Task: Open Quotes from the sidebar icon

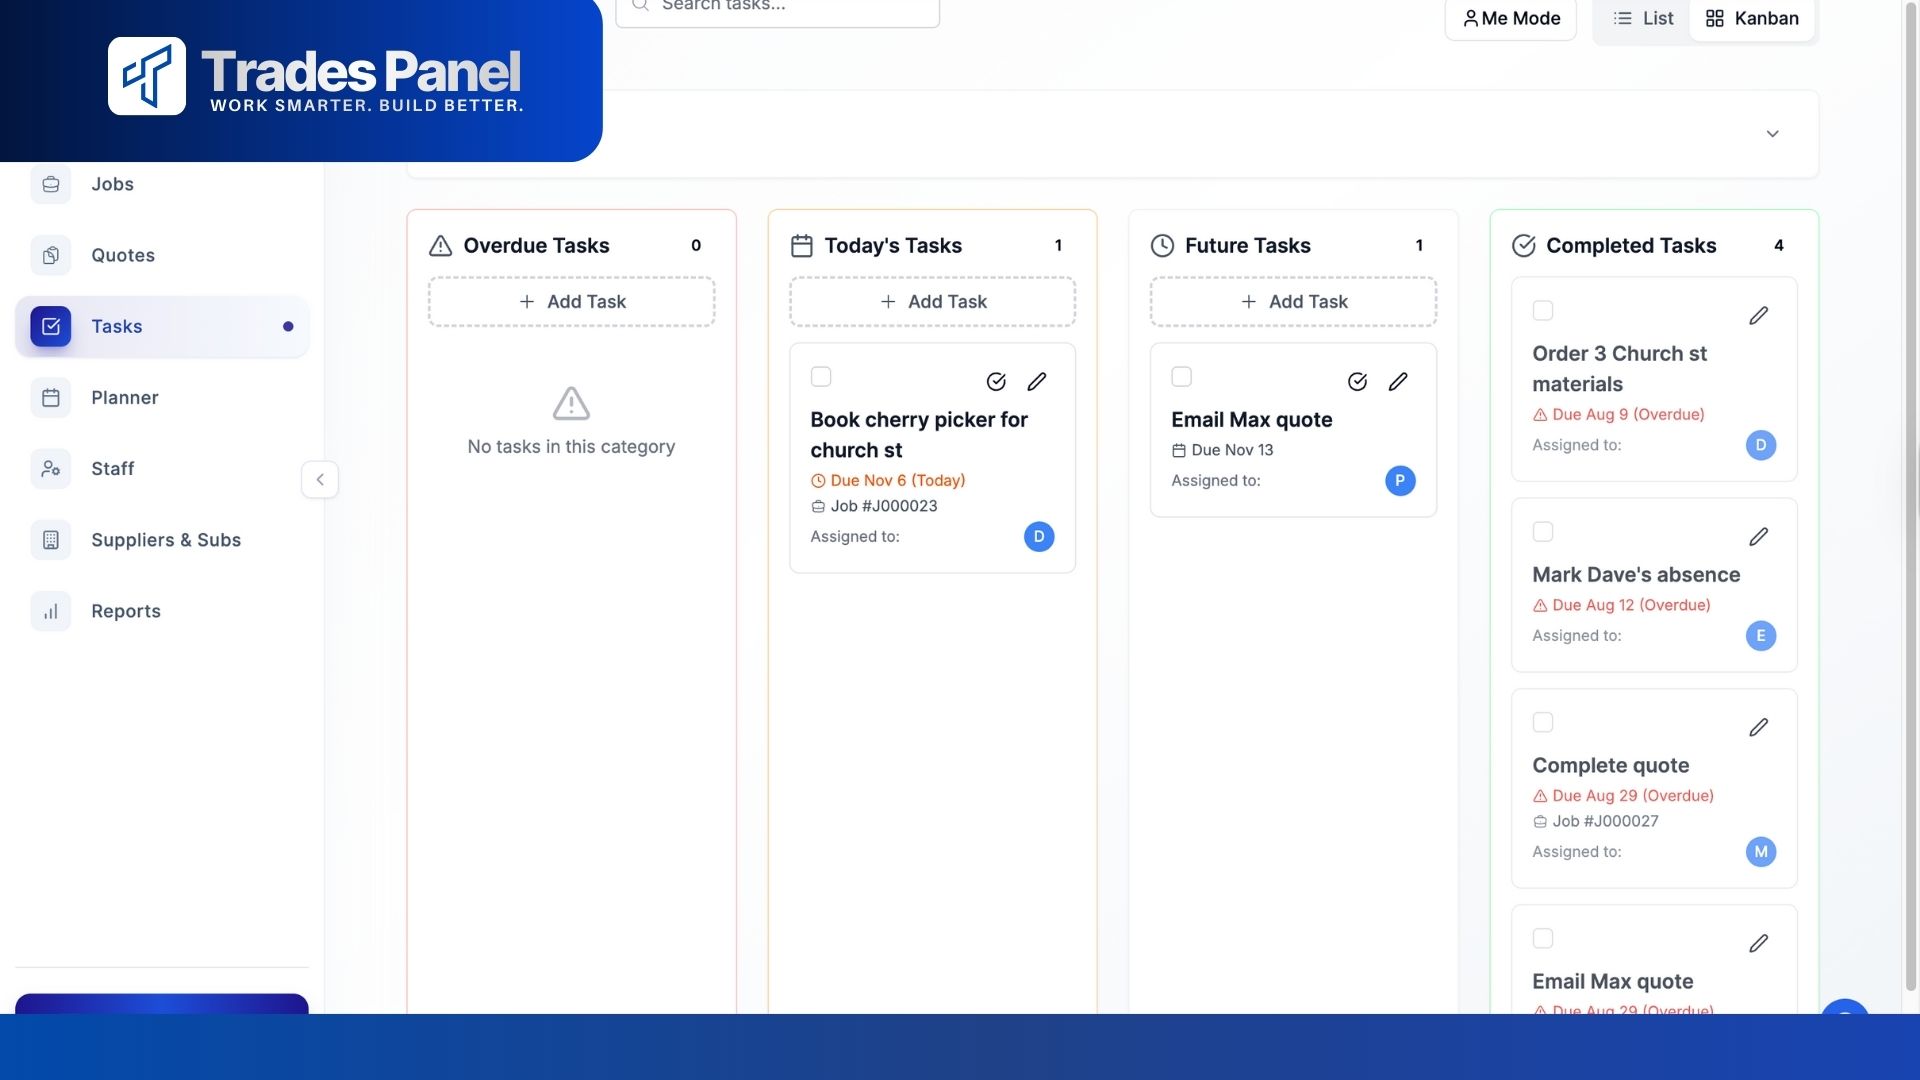Action: [51, 255]
